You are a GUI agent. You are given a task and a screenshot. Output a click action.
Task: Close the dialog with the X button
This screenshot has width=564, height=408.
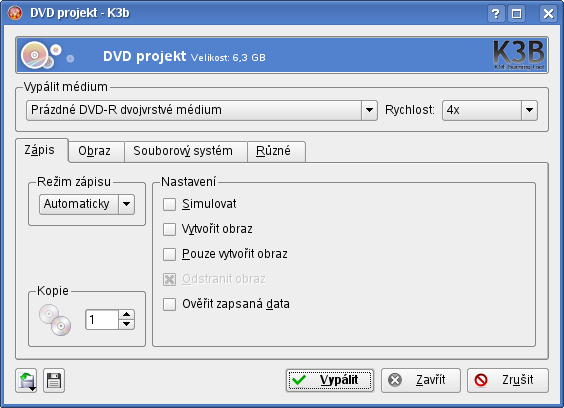548,14
